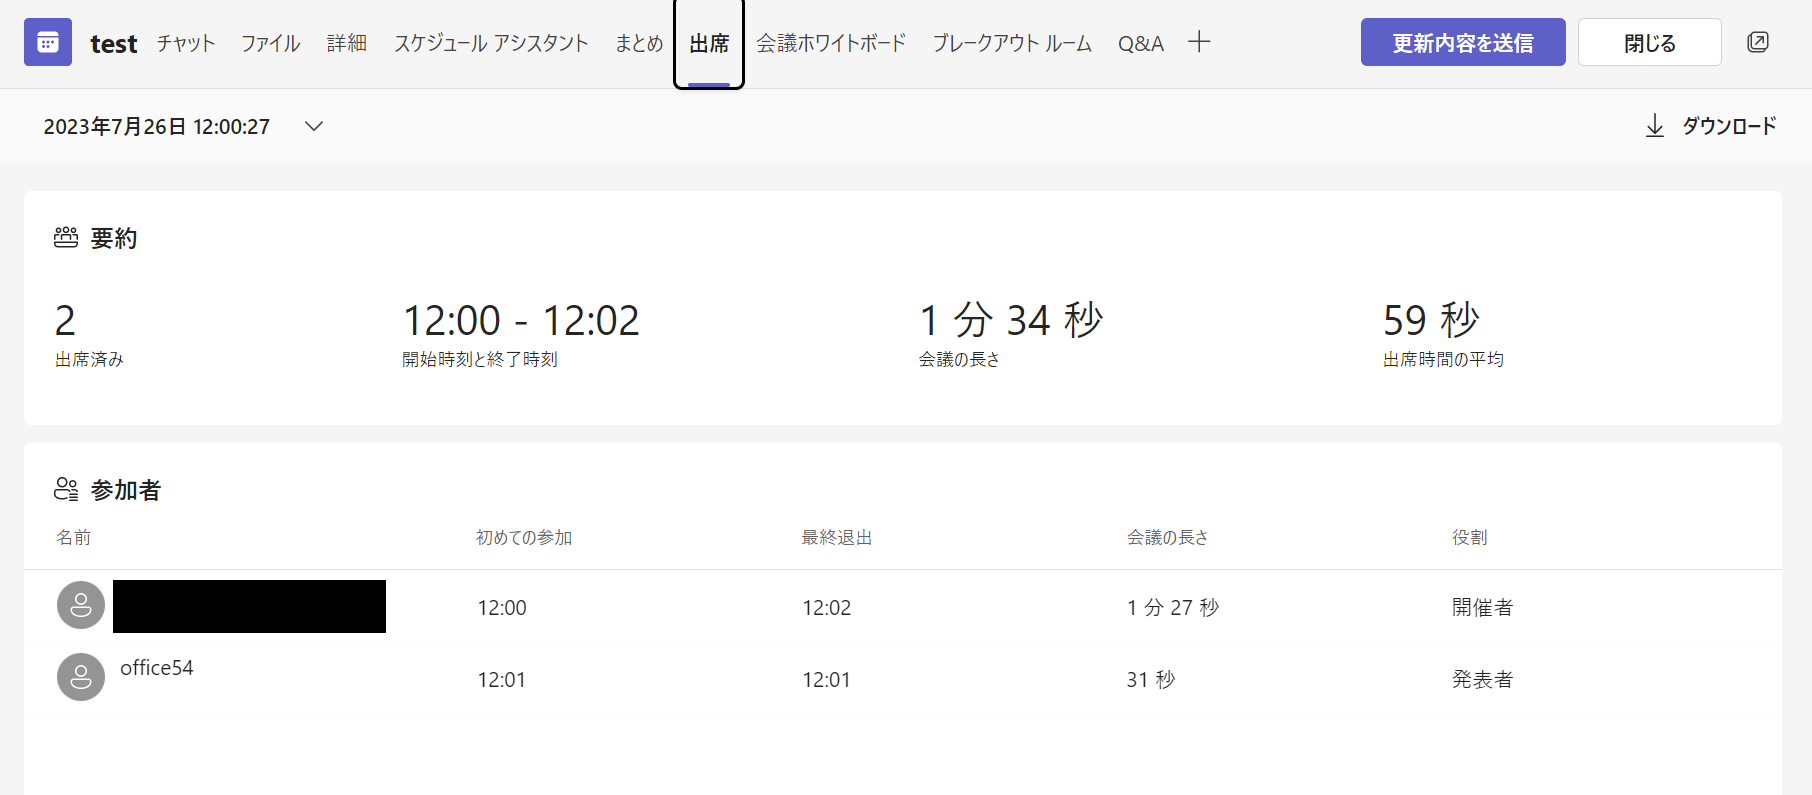1812x795 pixels.
Task: Open the ファイル tab
Action: 270,43
